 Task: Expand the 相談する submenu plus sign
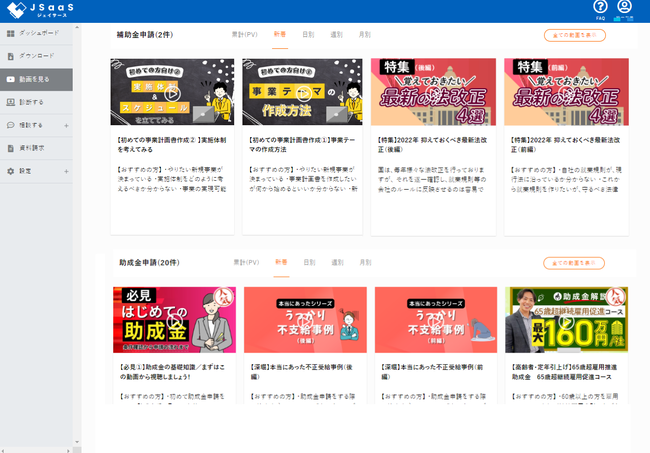point(66,125)
